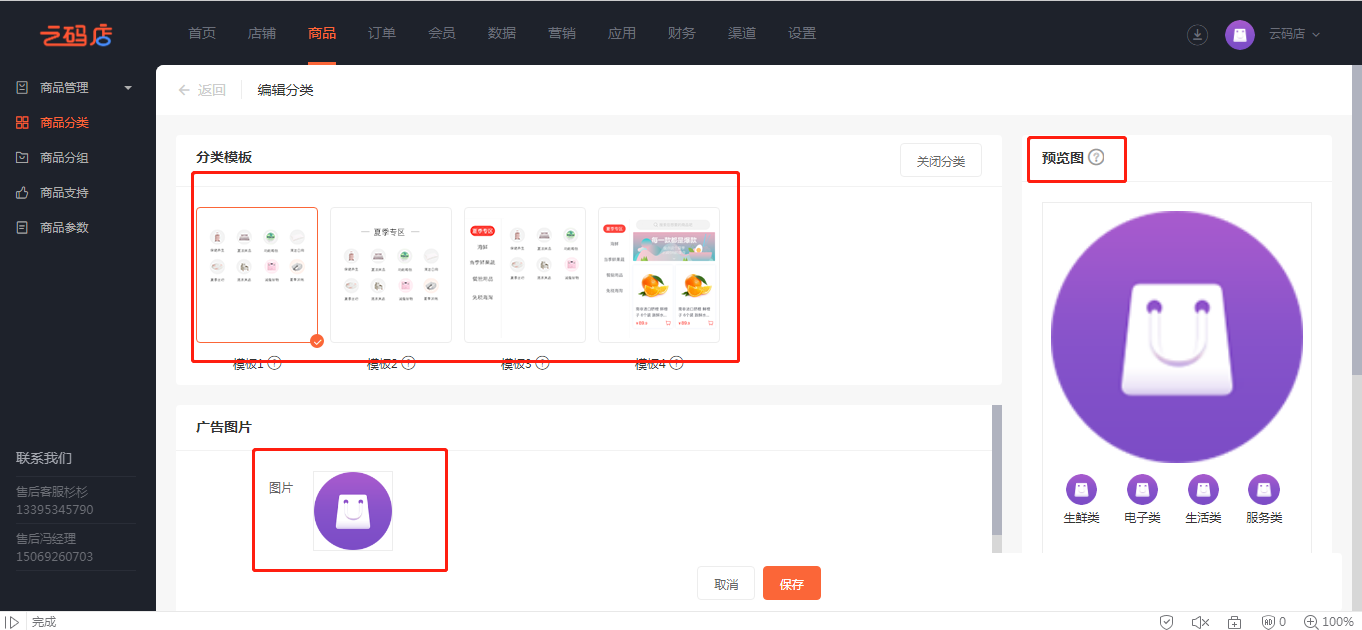Open the 商品 menu

tap(322, 33)
